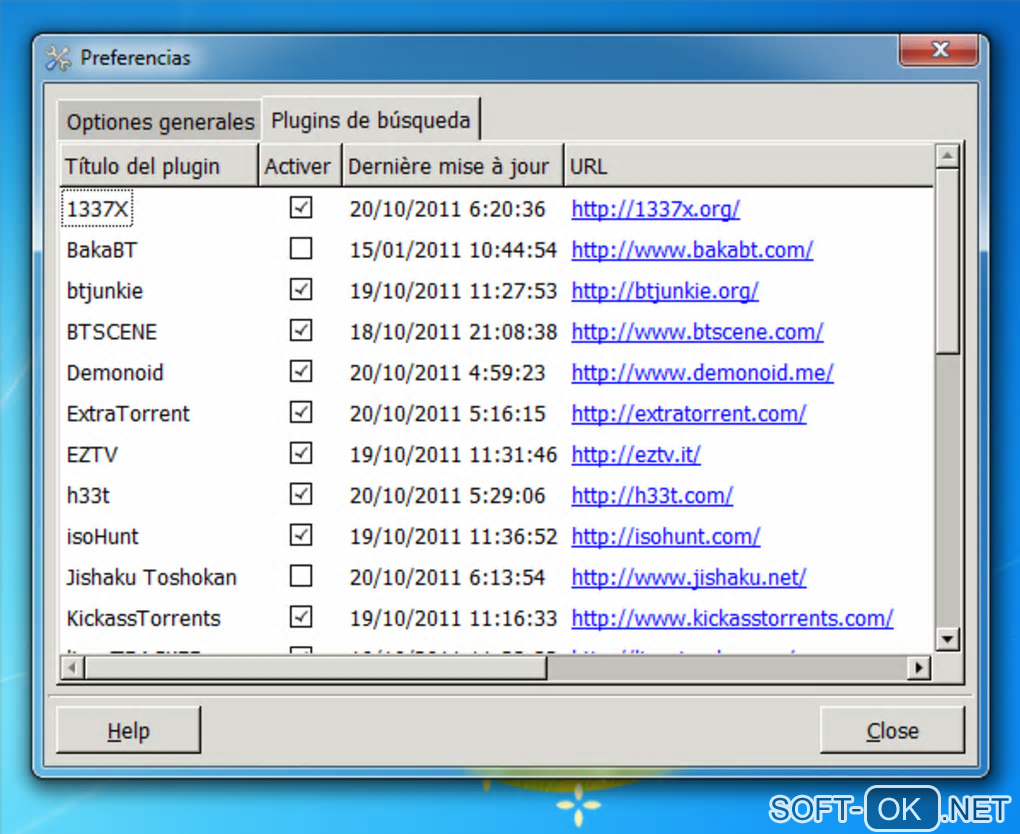Viewport: 1020px width, 834px height.
Task: Select the ExtraTorrent plugin name
Action: click(128, 414)
